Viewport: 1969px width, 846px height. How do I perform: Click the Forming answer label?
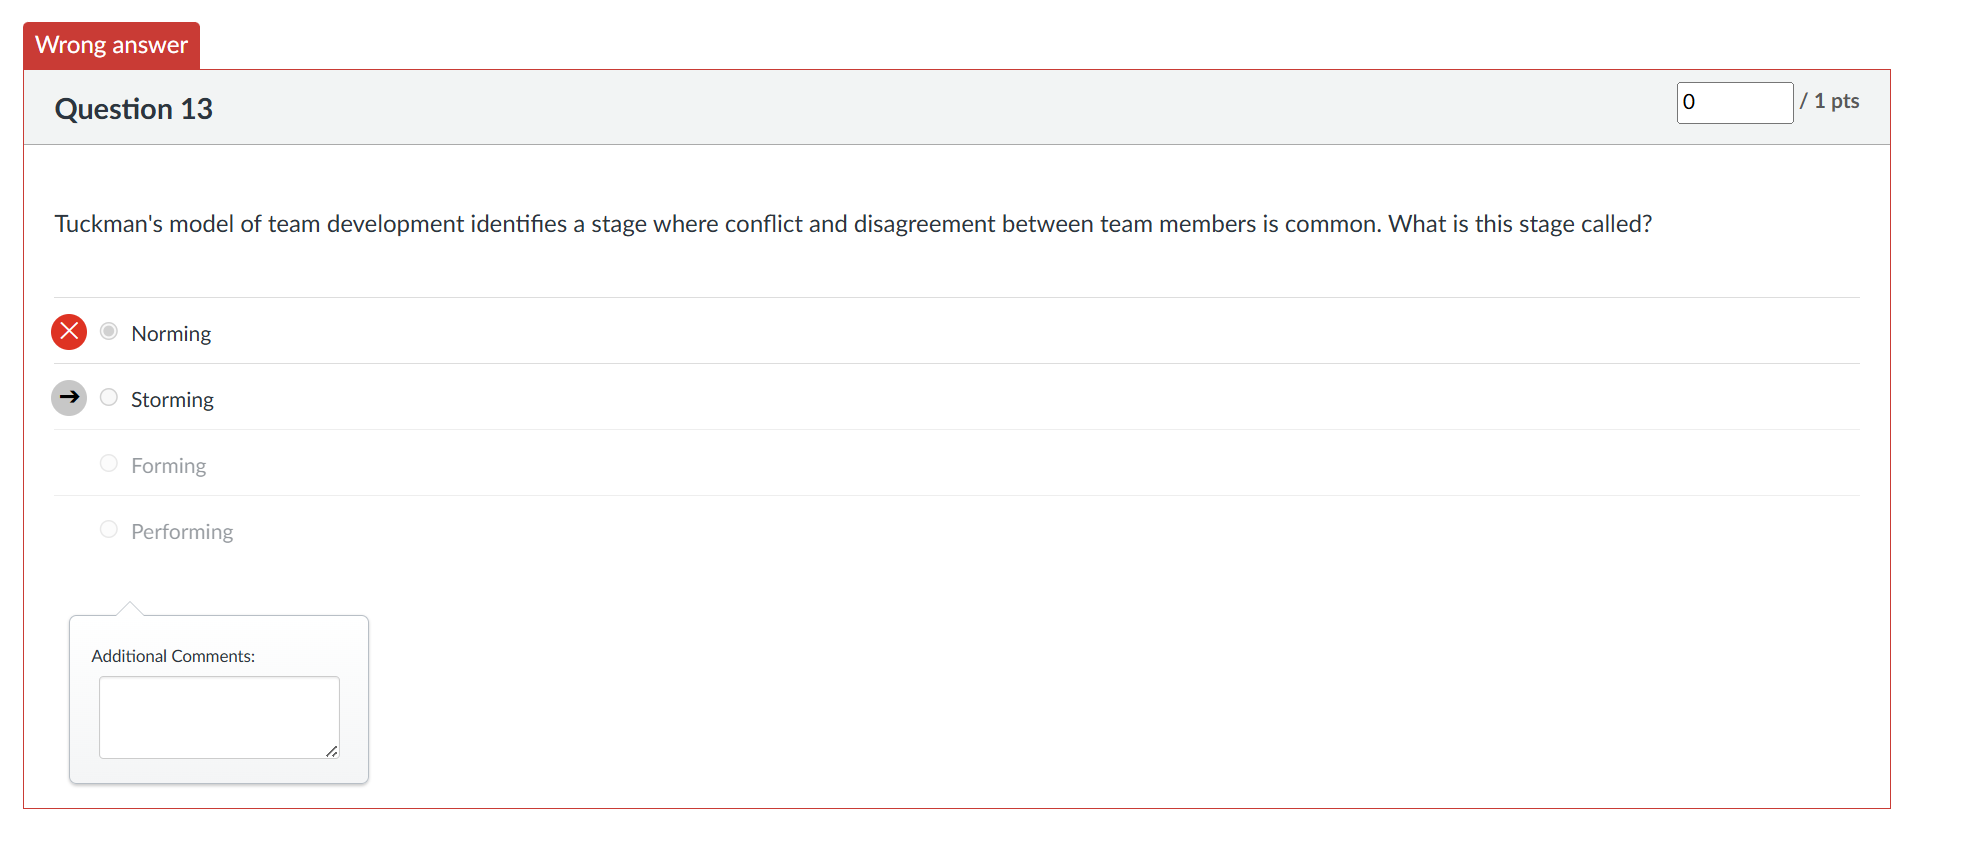pos(168,466)
